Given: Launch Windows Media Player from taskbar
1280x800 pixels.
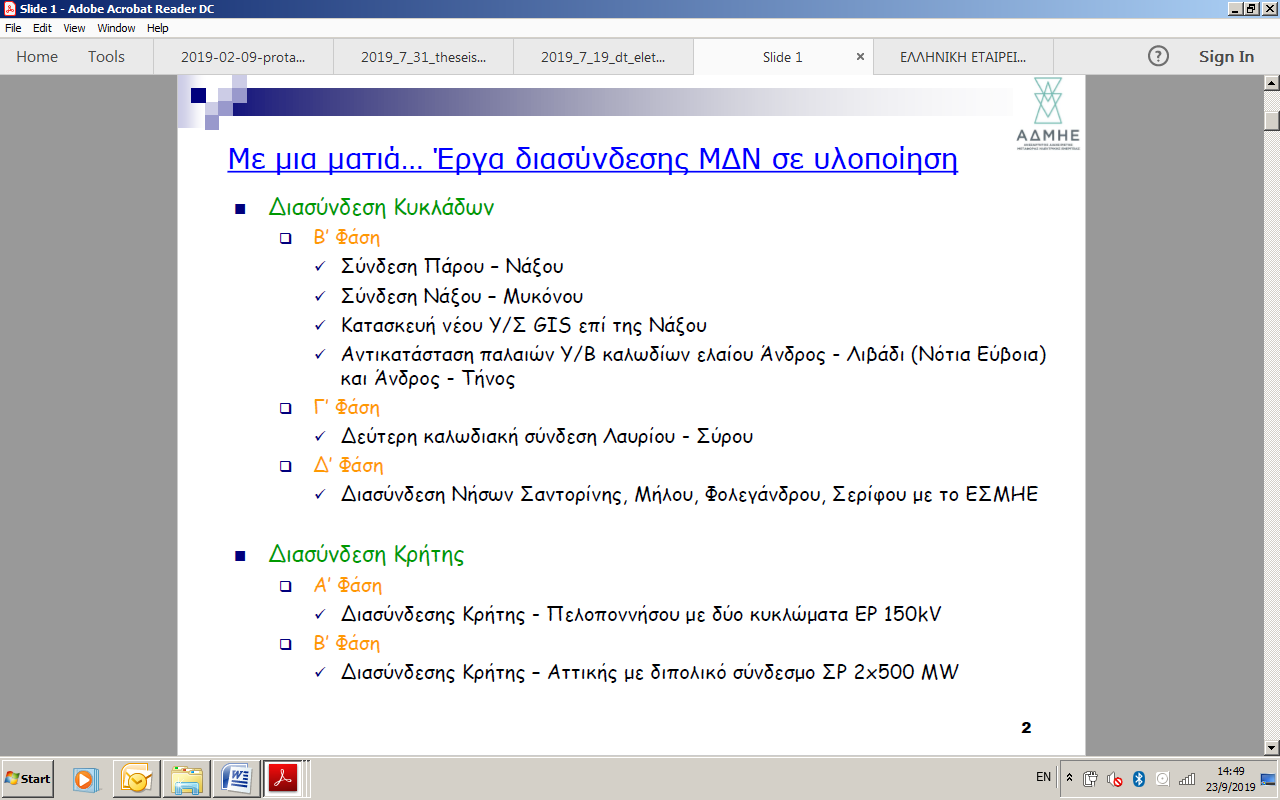Looking at the screenshot, I should coord(85,778).
